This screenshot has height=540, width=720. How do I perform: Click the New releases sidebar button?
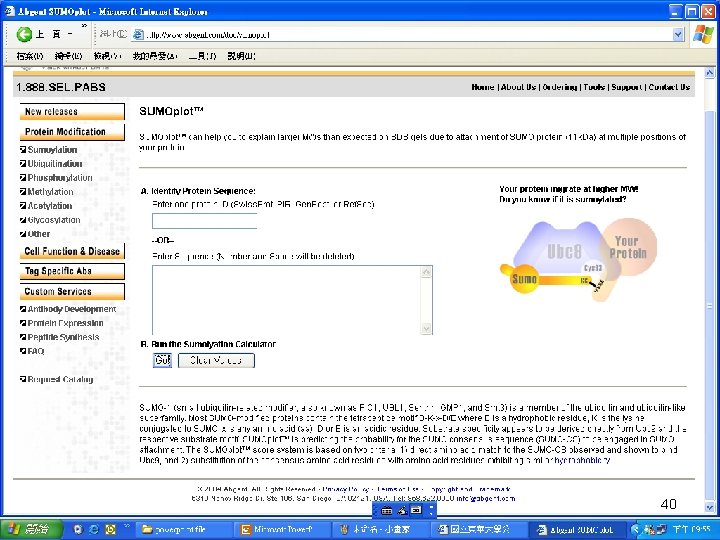tap(72, 112)
